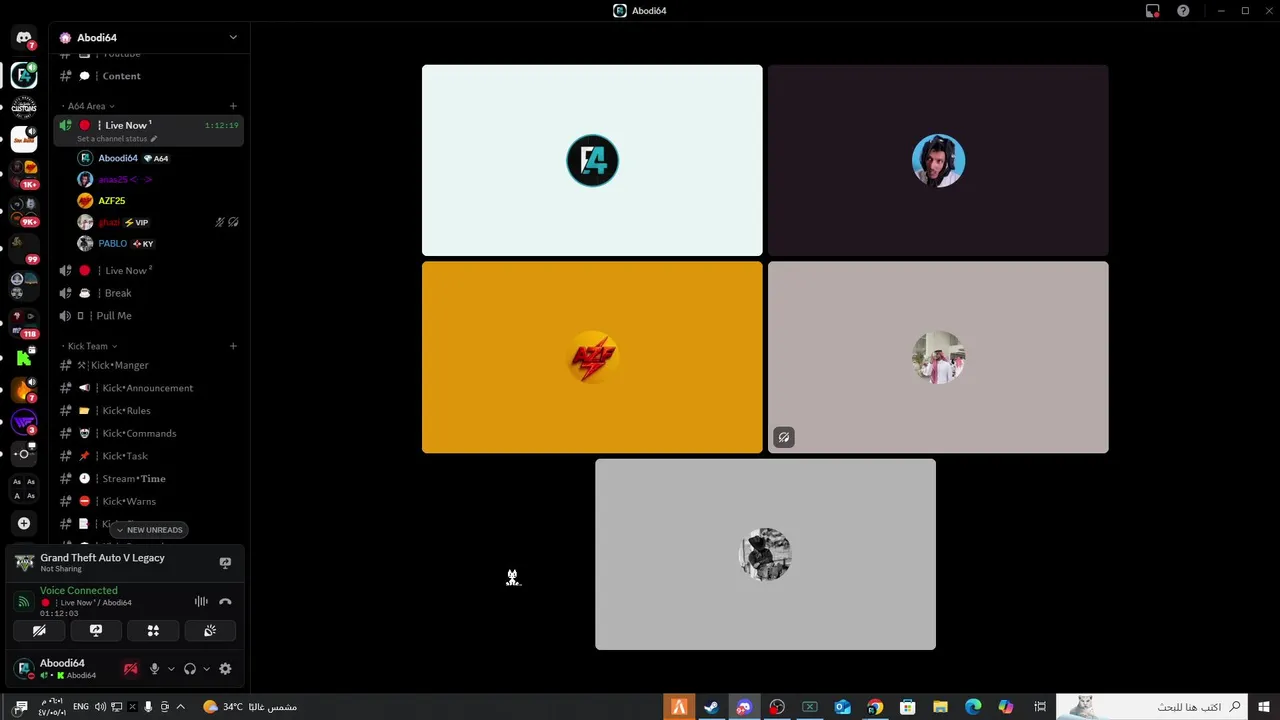
Task: Click the Task View taskbar icon
Action: (1040, 707)
